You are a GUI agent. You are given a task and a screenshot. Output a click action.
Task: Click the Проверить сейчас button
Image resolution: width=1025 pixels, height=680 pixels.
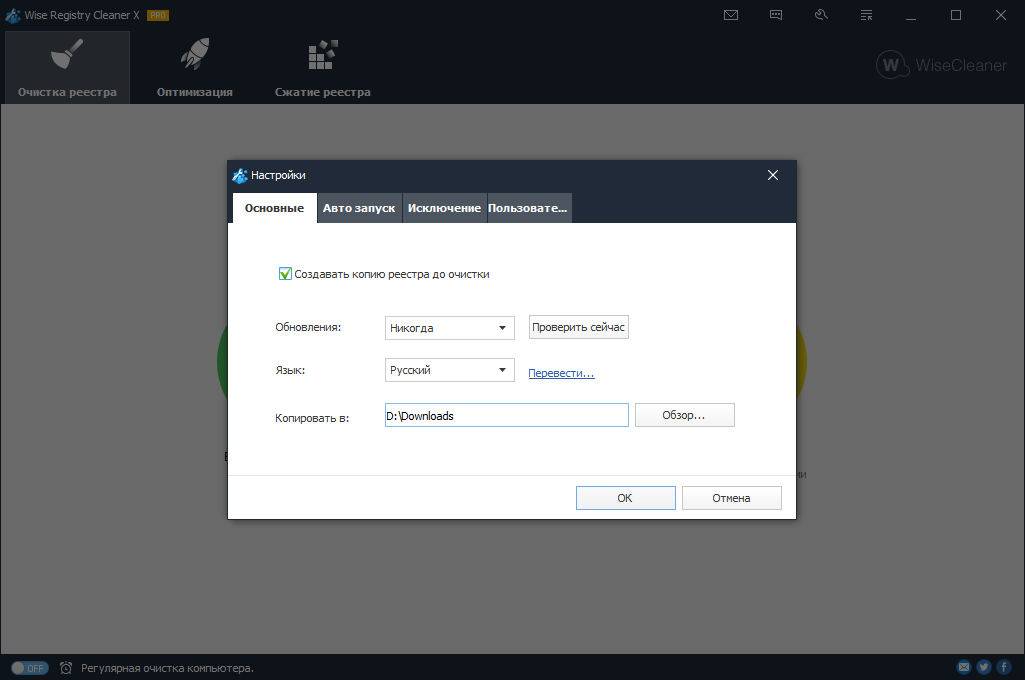point(579,327)
